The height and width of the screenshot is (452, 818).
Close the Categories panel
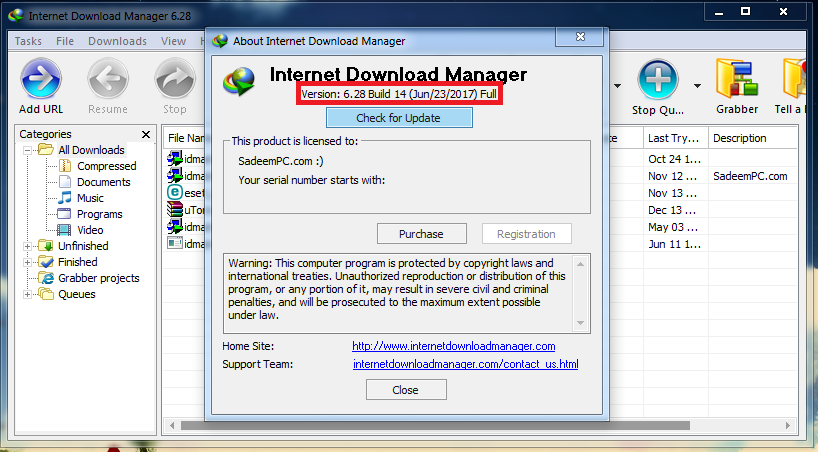(x=146, y=135)
